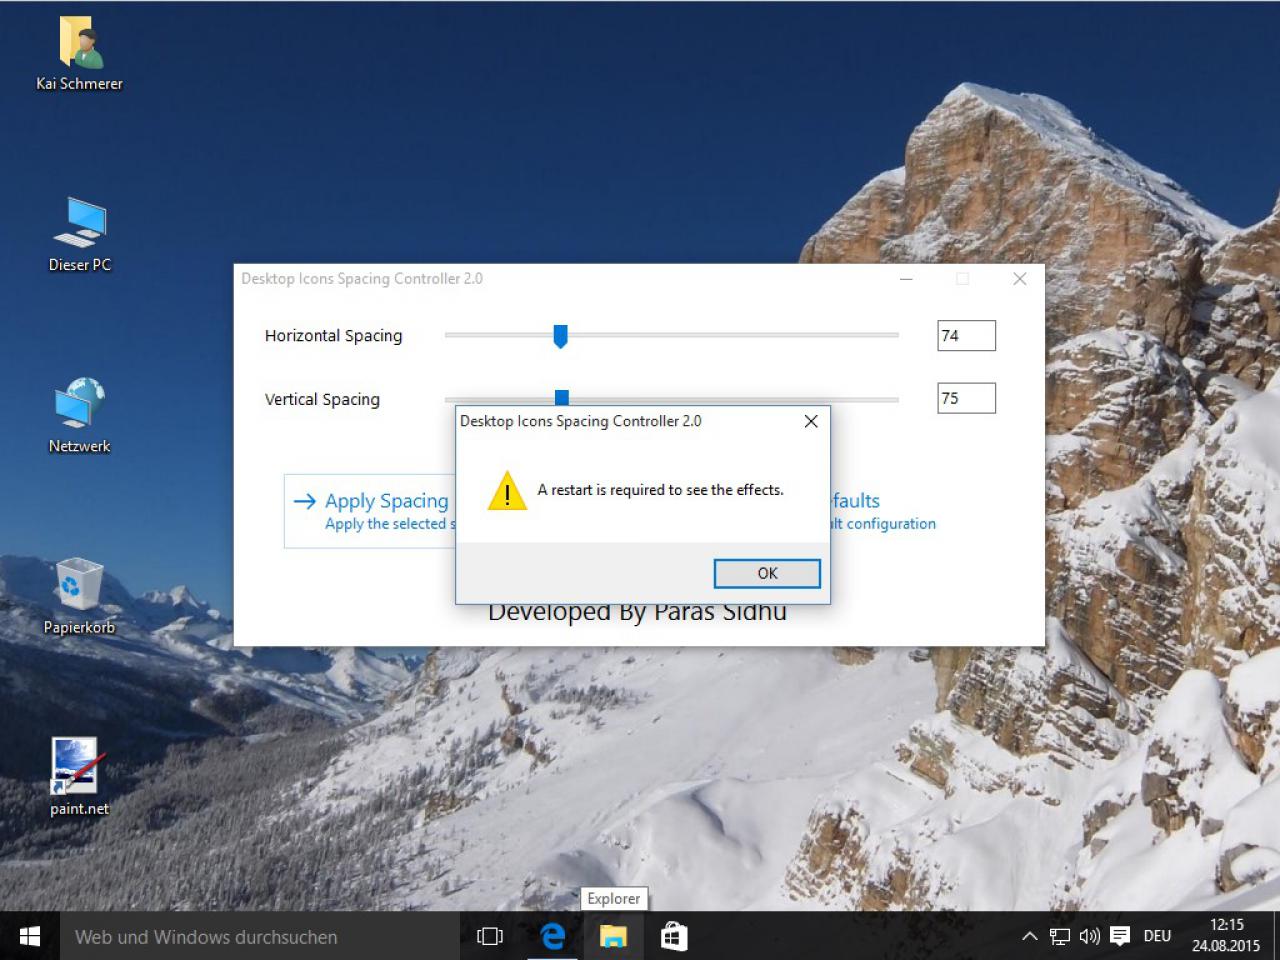Image resolution: width=1280 pixels, height=960 pixels.
Task: Open the Windows Start menu
Action: pos(30,936)
